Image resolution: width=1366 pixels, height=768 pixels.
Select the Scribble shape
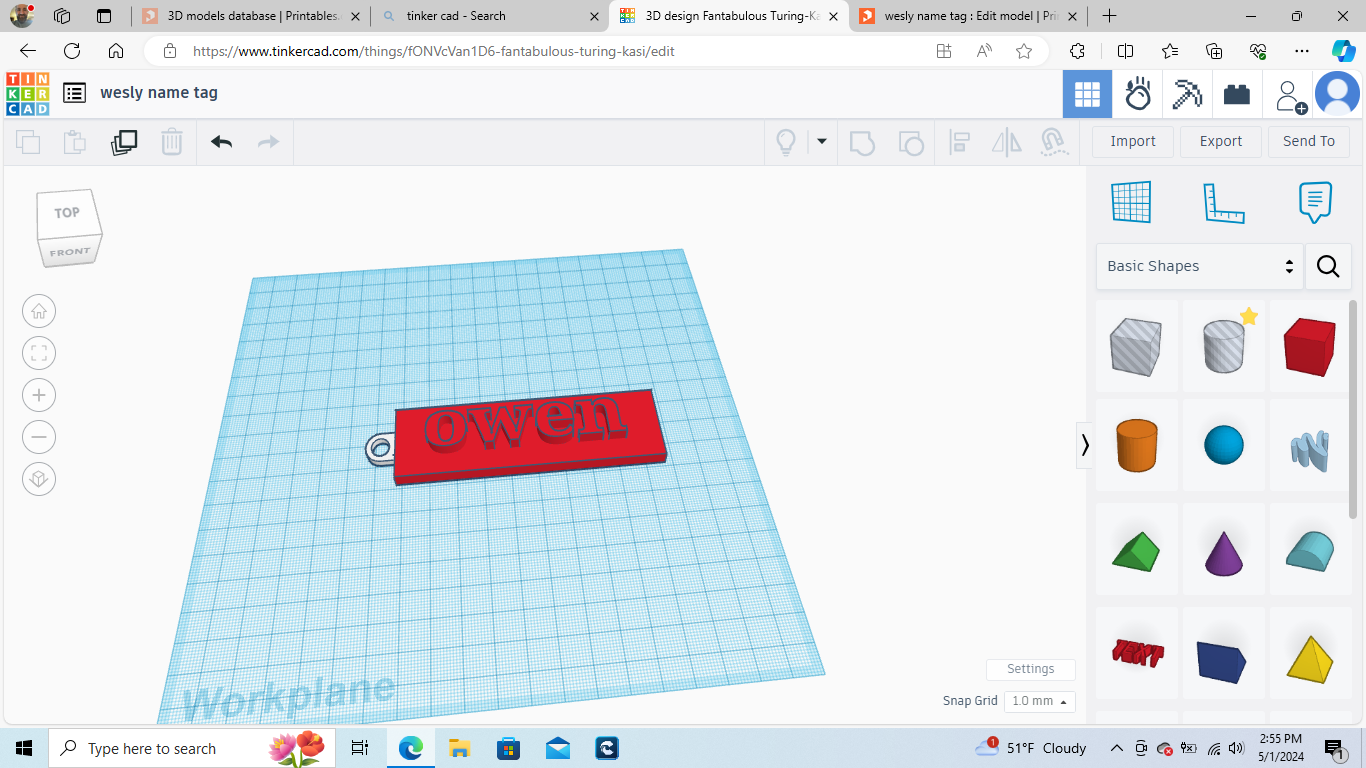click(1310, 450)
